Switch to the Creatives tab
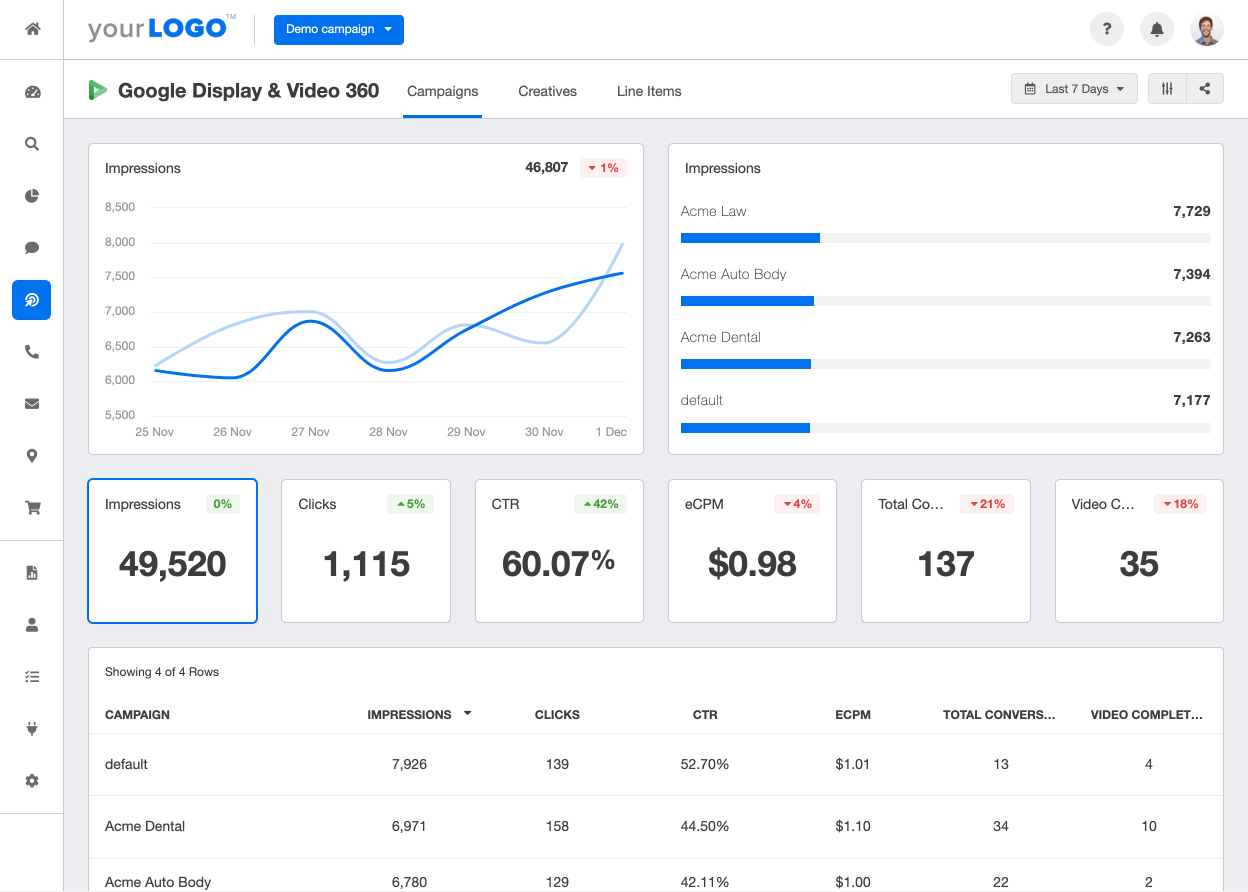The image size is (1248, 892). (x=547, y=91)
